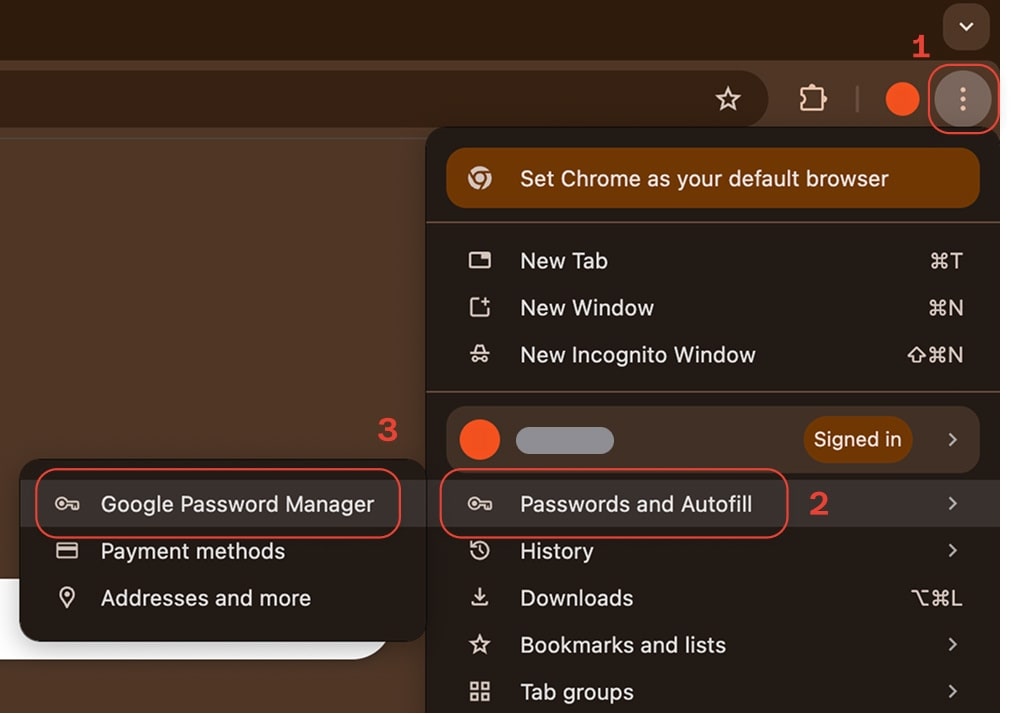1011x714 pixels.
Task: Open Passwords and Autofill submenu
Action: 712,504
